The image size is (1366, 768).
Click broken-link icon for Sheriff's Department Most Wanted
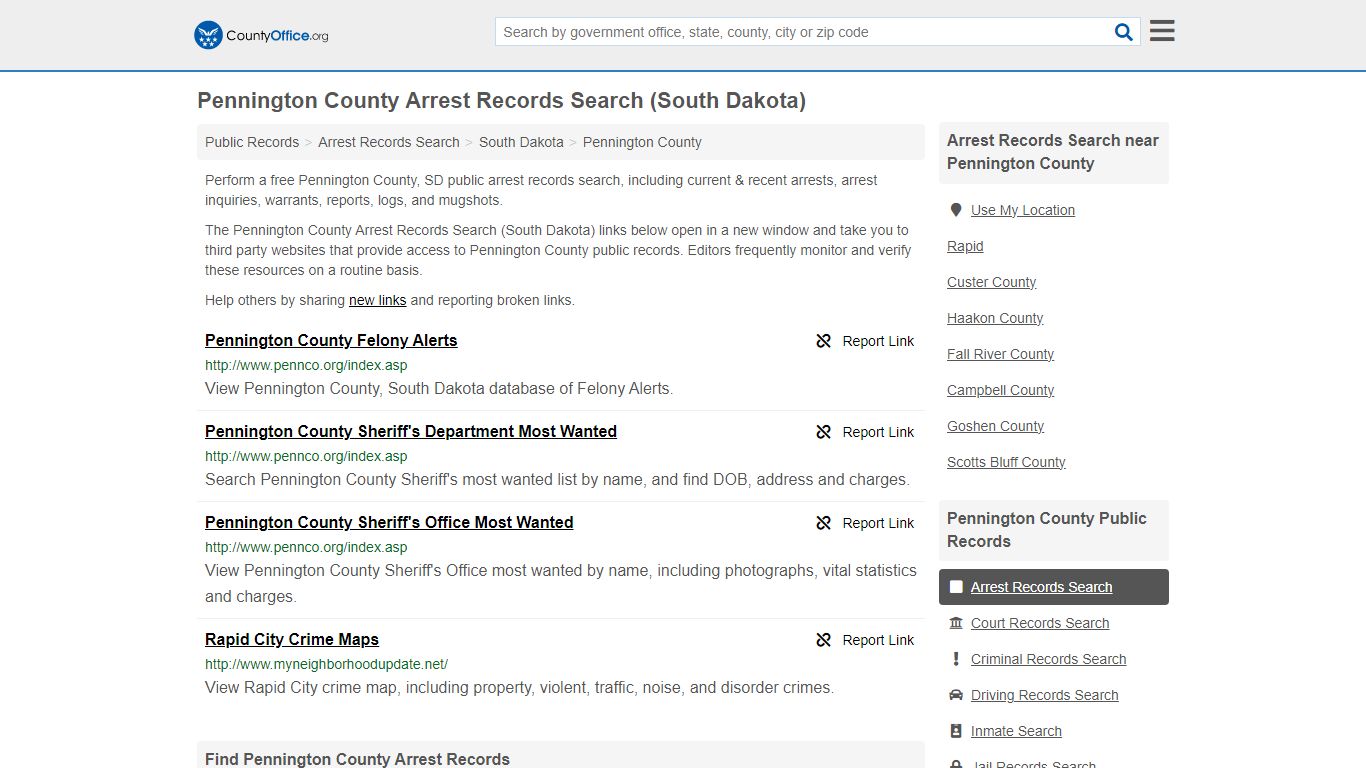(x=824, y=432)
